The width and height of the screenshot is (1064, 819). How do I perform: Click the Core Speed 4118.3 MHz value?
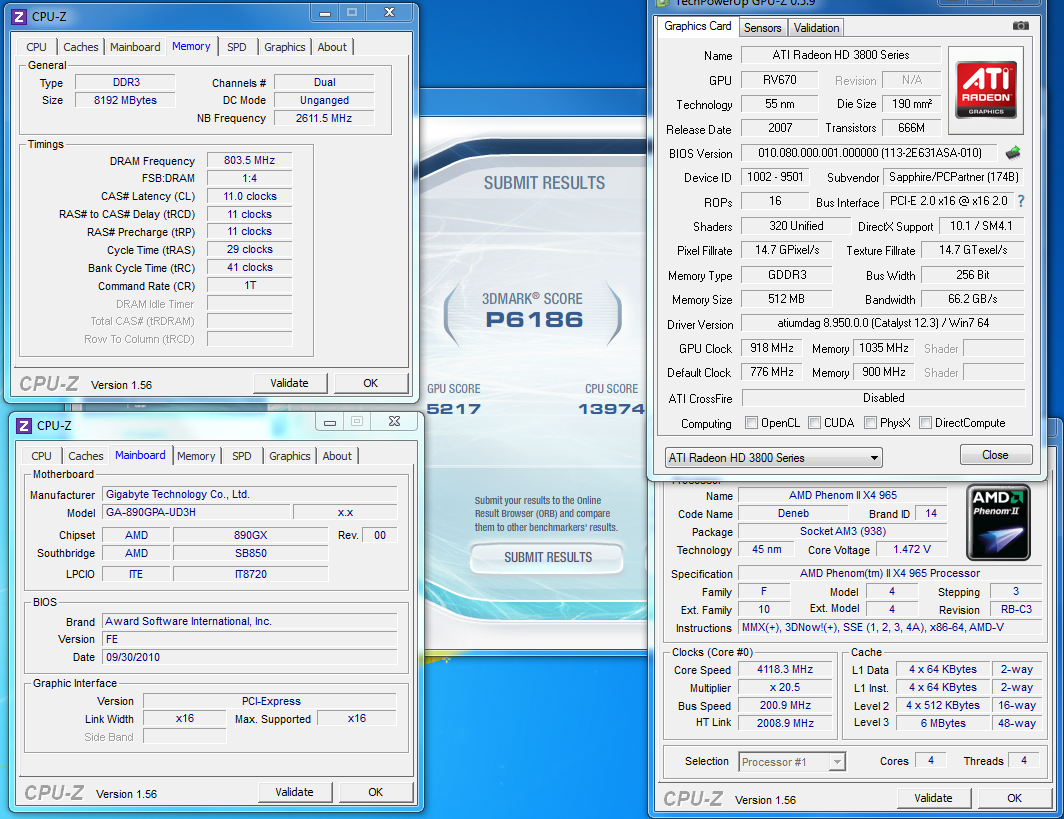(x=785, y=669)
